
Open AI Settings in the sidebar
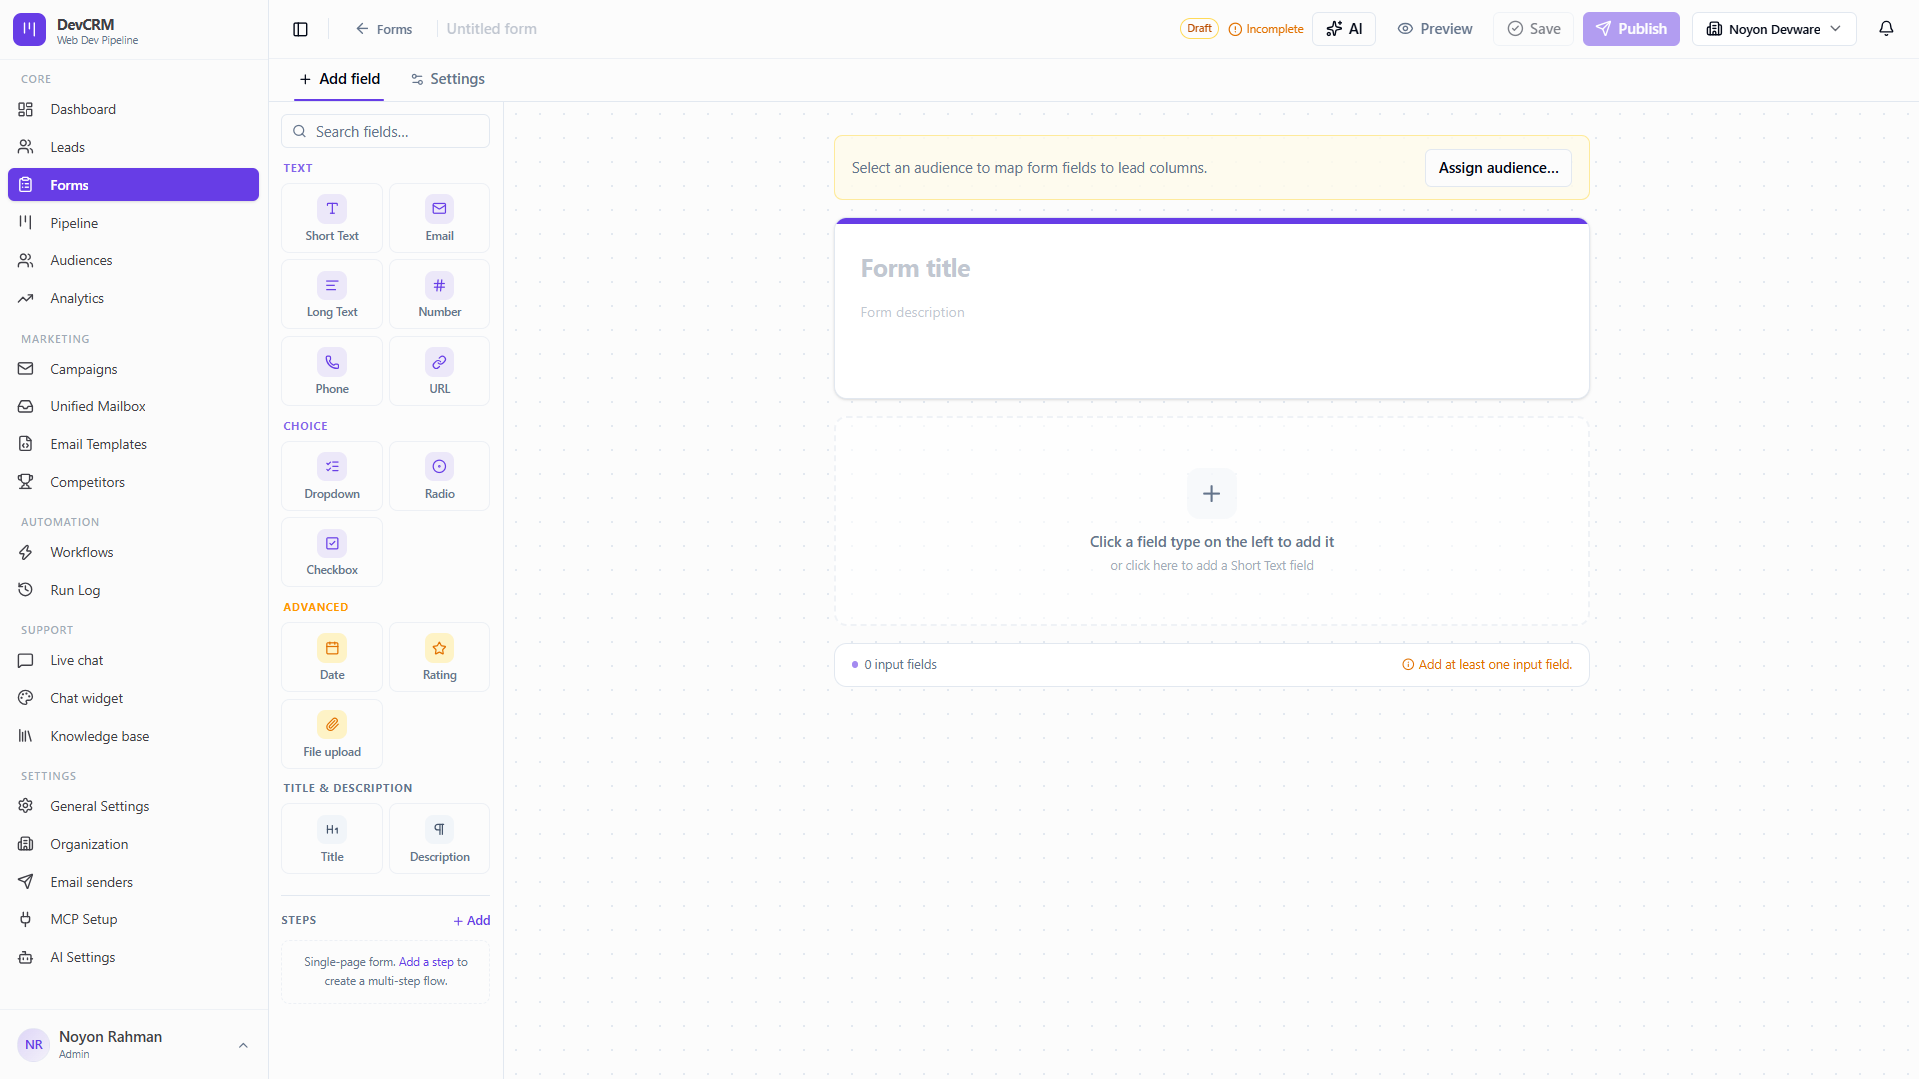[x=133, y=957]
